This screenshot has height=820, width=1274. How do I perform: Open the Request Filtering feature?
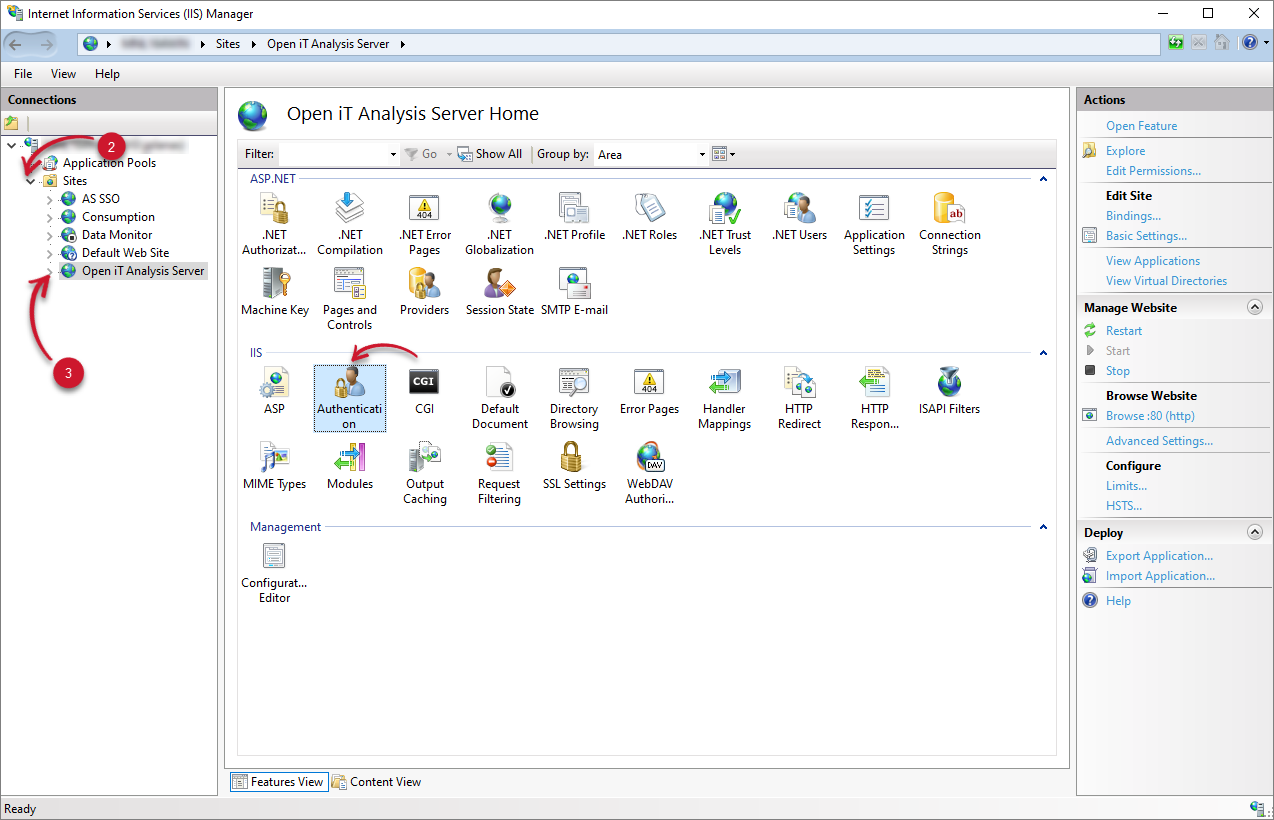499,473
